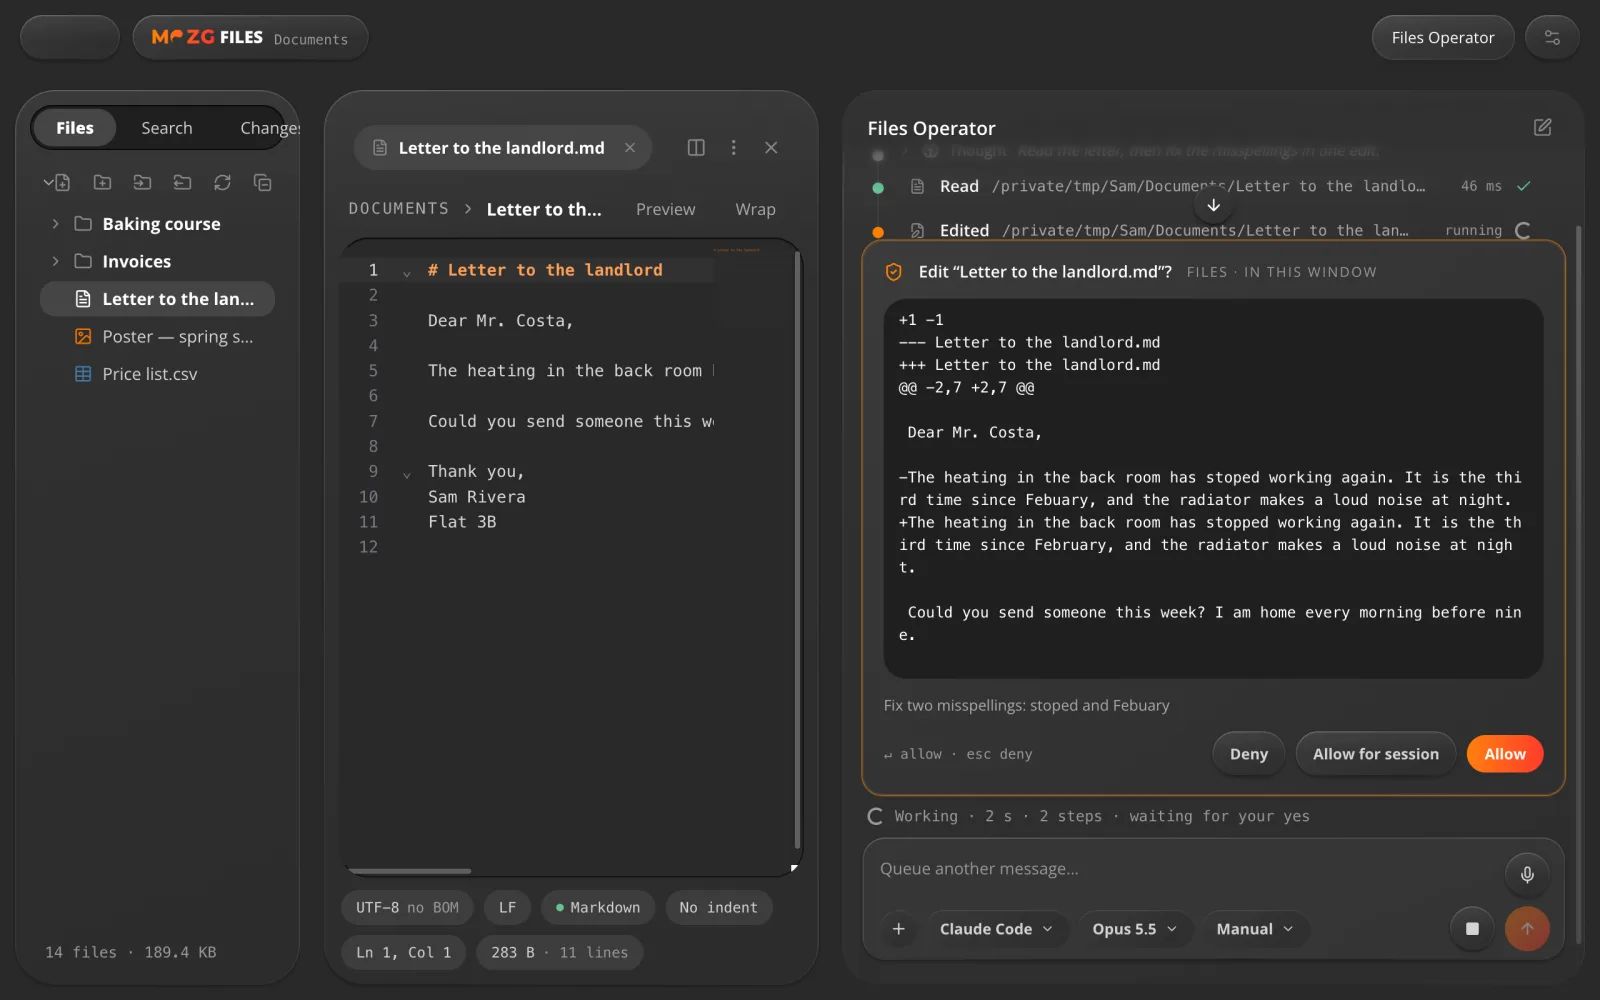Allow the edit for this session
Image resolution: width=1600 pixels, height=1000 pixels.
[1376, 754]
